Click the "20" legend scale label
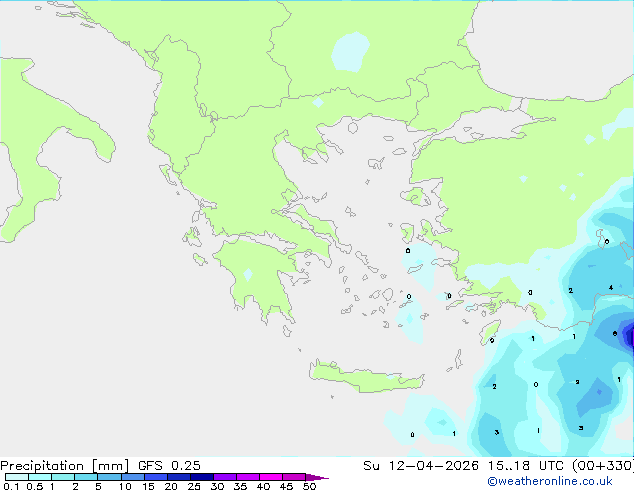 171,486
